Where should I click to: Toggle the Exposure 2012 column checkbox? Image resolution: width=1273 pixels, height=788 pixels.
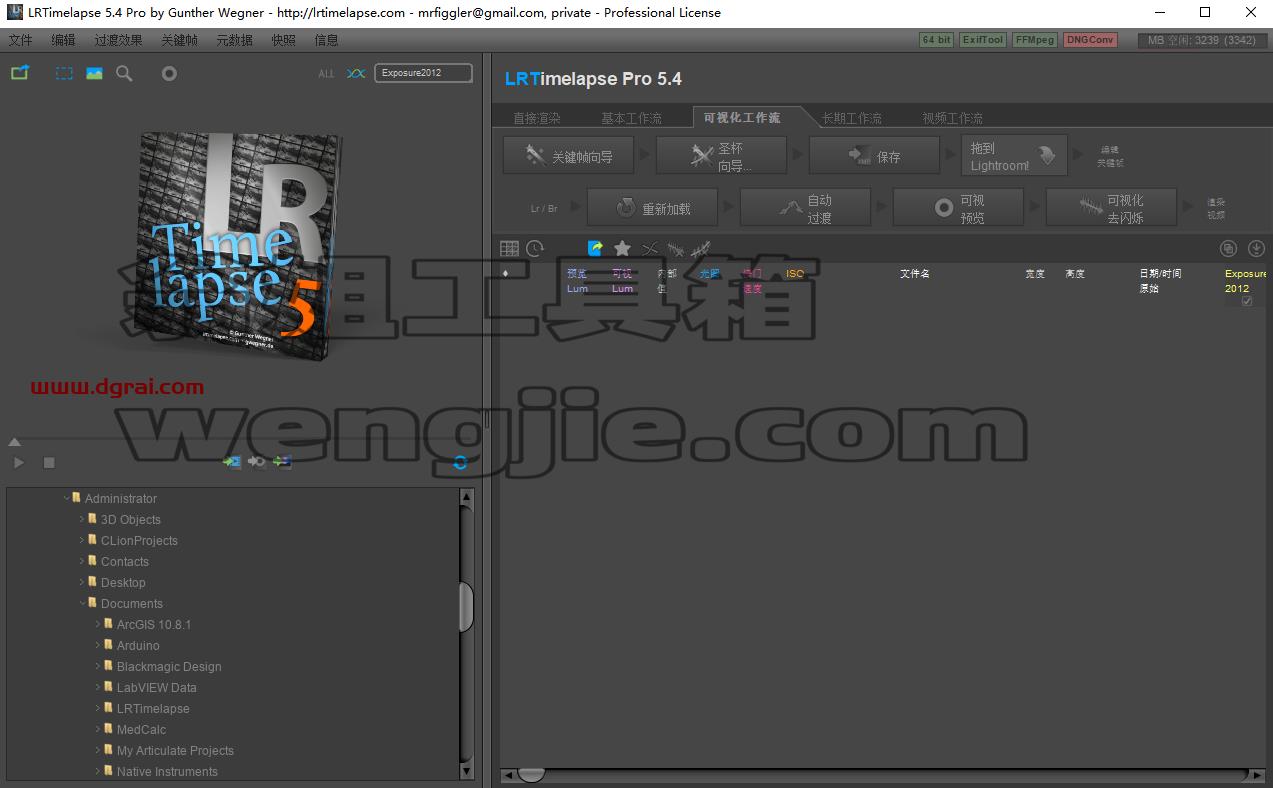pos(1246,301)
